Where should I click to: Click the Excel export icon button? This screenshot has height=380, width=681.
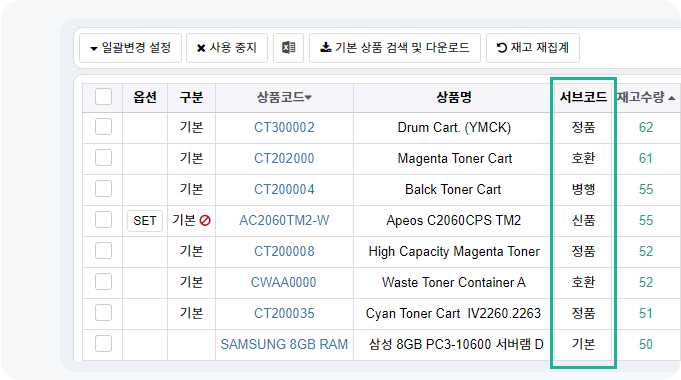(x=288, y=48)
